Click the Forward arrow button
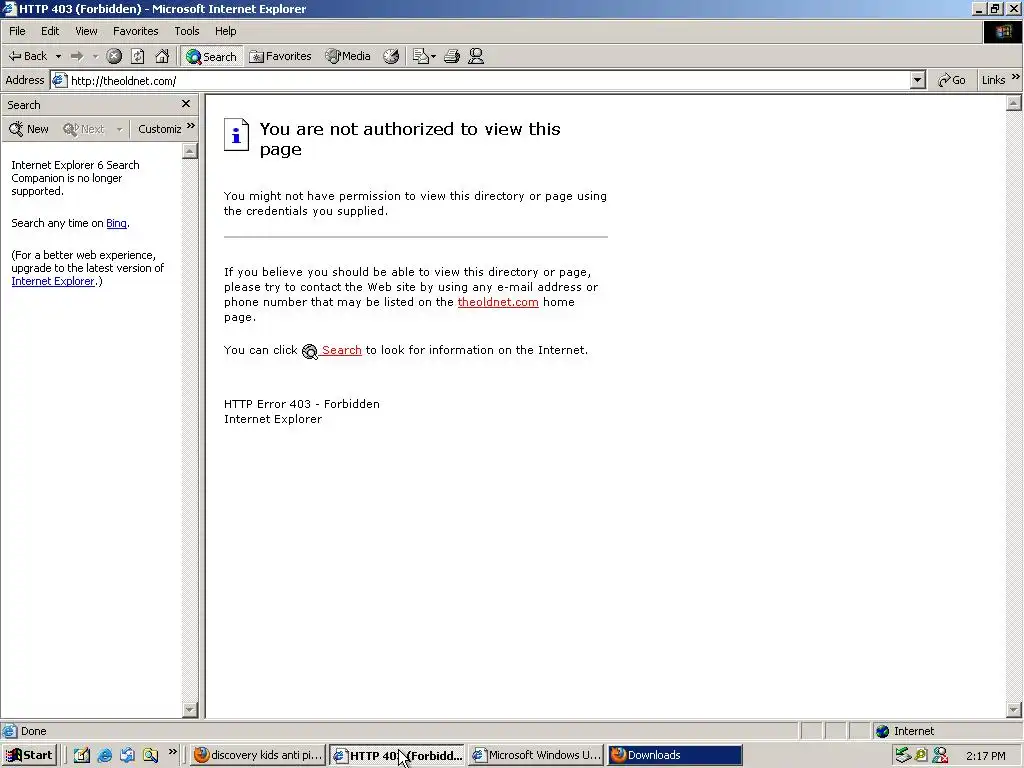Image resolution: width=1024 pixels, height=768 pixels. 77,56
